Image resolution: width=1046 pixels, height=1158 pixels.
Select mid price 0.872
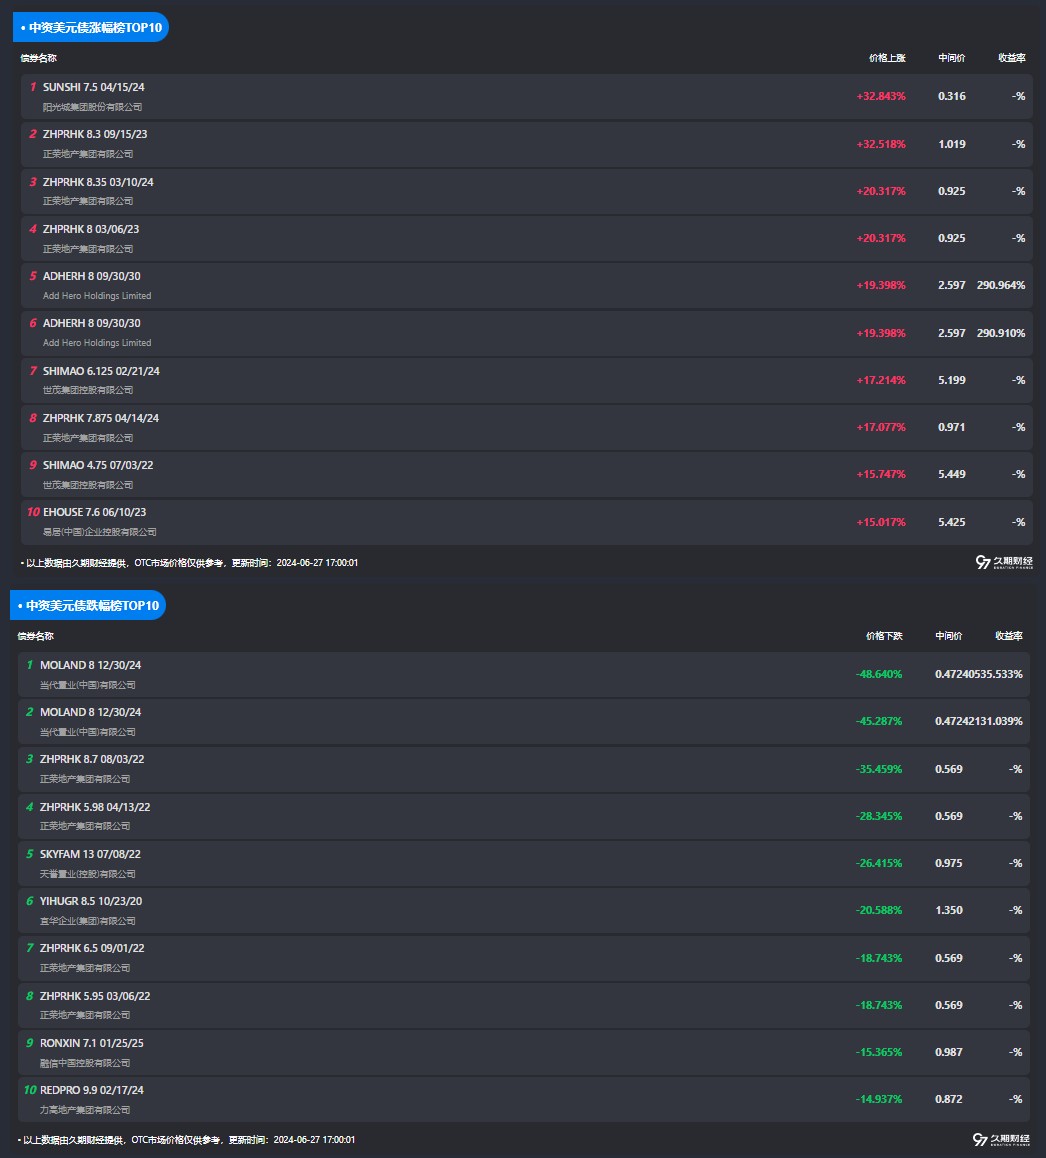point(948,1100)
